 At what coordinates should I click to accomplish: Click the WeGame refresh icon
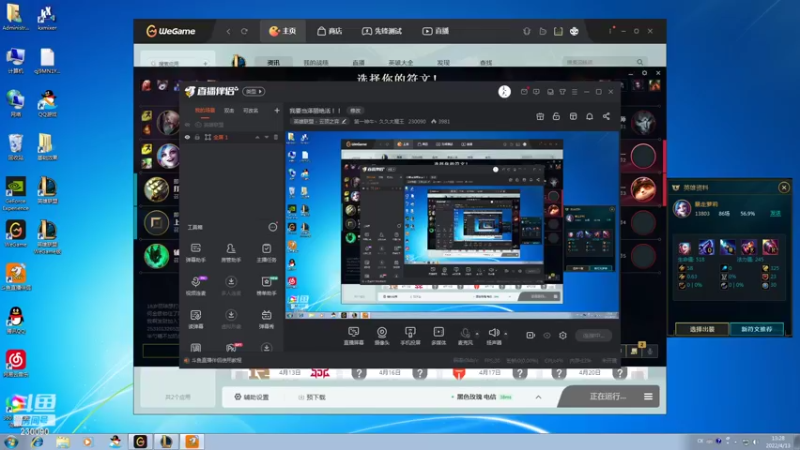(x=244, y=31)
